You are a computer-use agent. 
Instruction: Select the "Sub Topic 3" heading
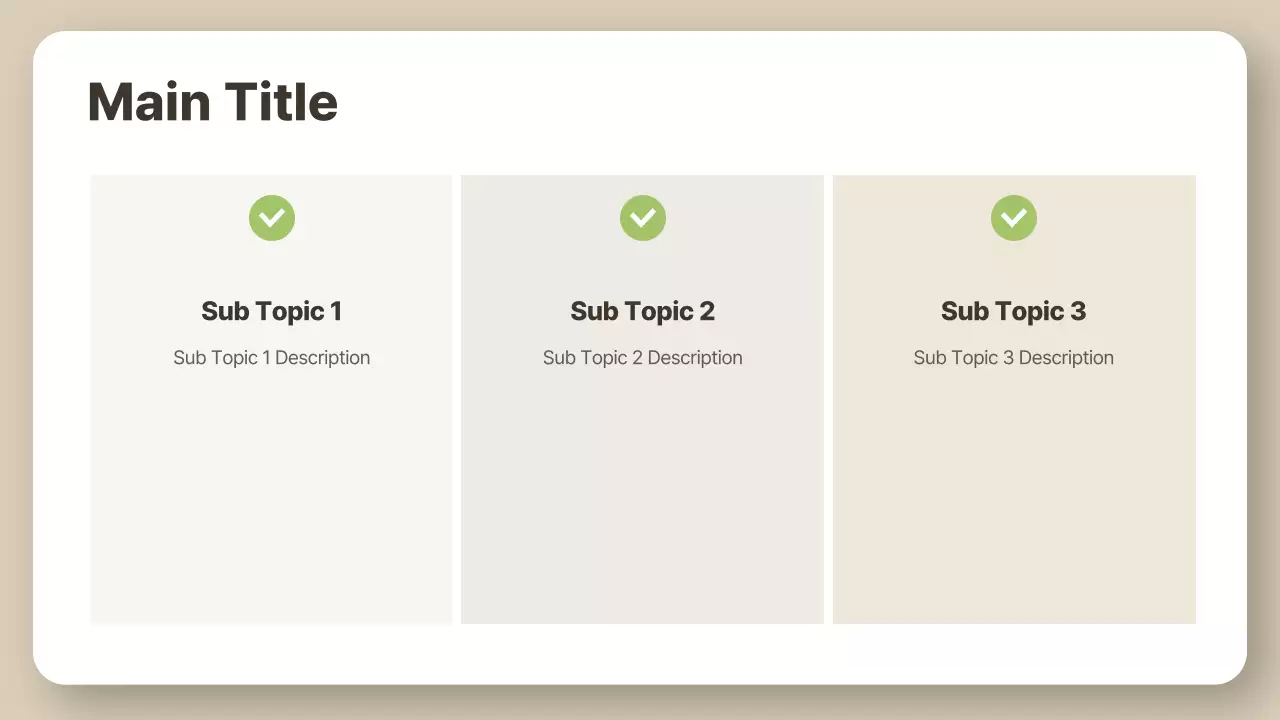pyautogui.click(x=1014, y=311)
